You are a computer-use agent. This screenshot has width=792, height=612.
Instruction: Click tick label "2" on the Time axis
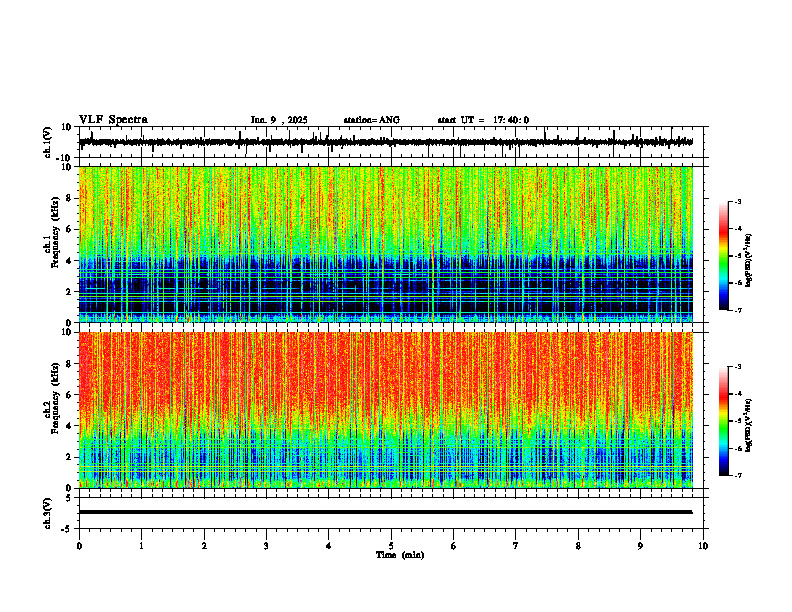[204, 546]
